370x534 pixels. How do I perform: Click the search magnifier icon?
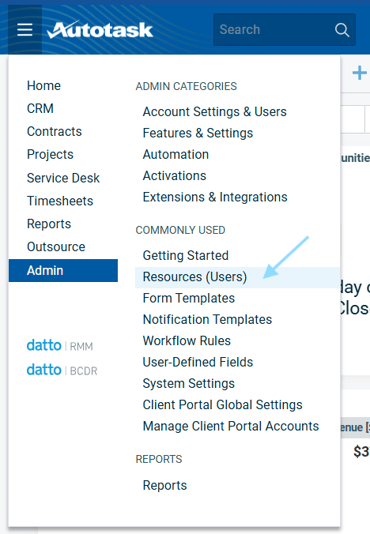point(342,30)
